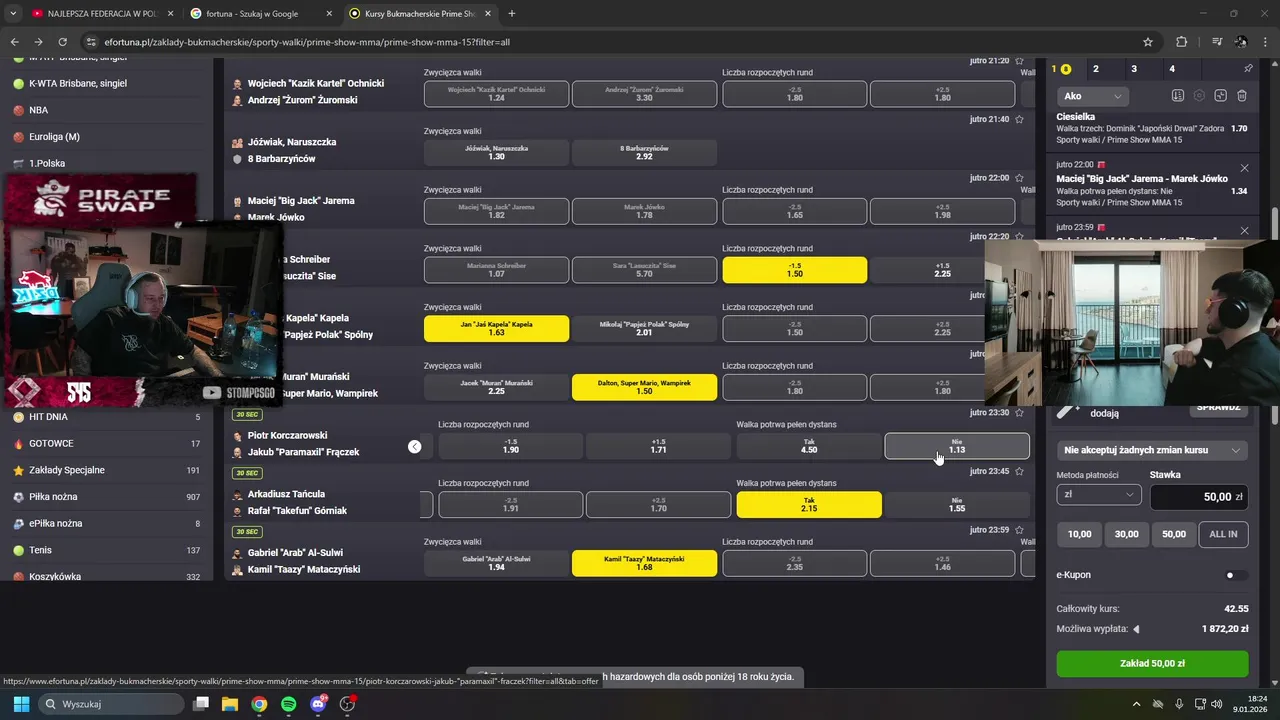Delete all bets with trash icon

pyautogui.click(x=1242, y=96)
